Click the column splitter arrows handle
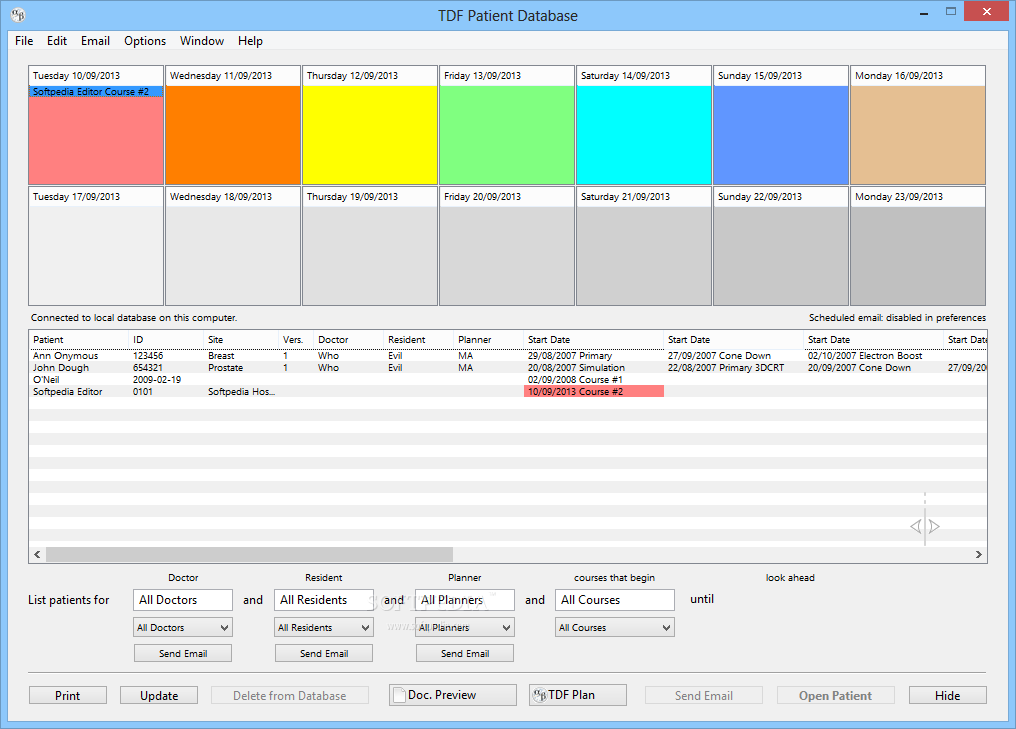This screenshot has width=1016, height=729. pyautogui.click(x=925, y=526)
